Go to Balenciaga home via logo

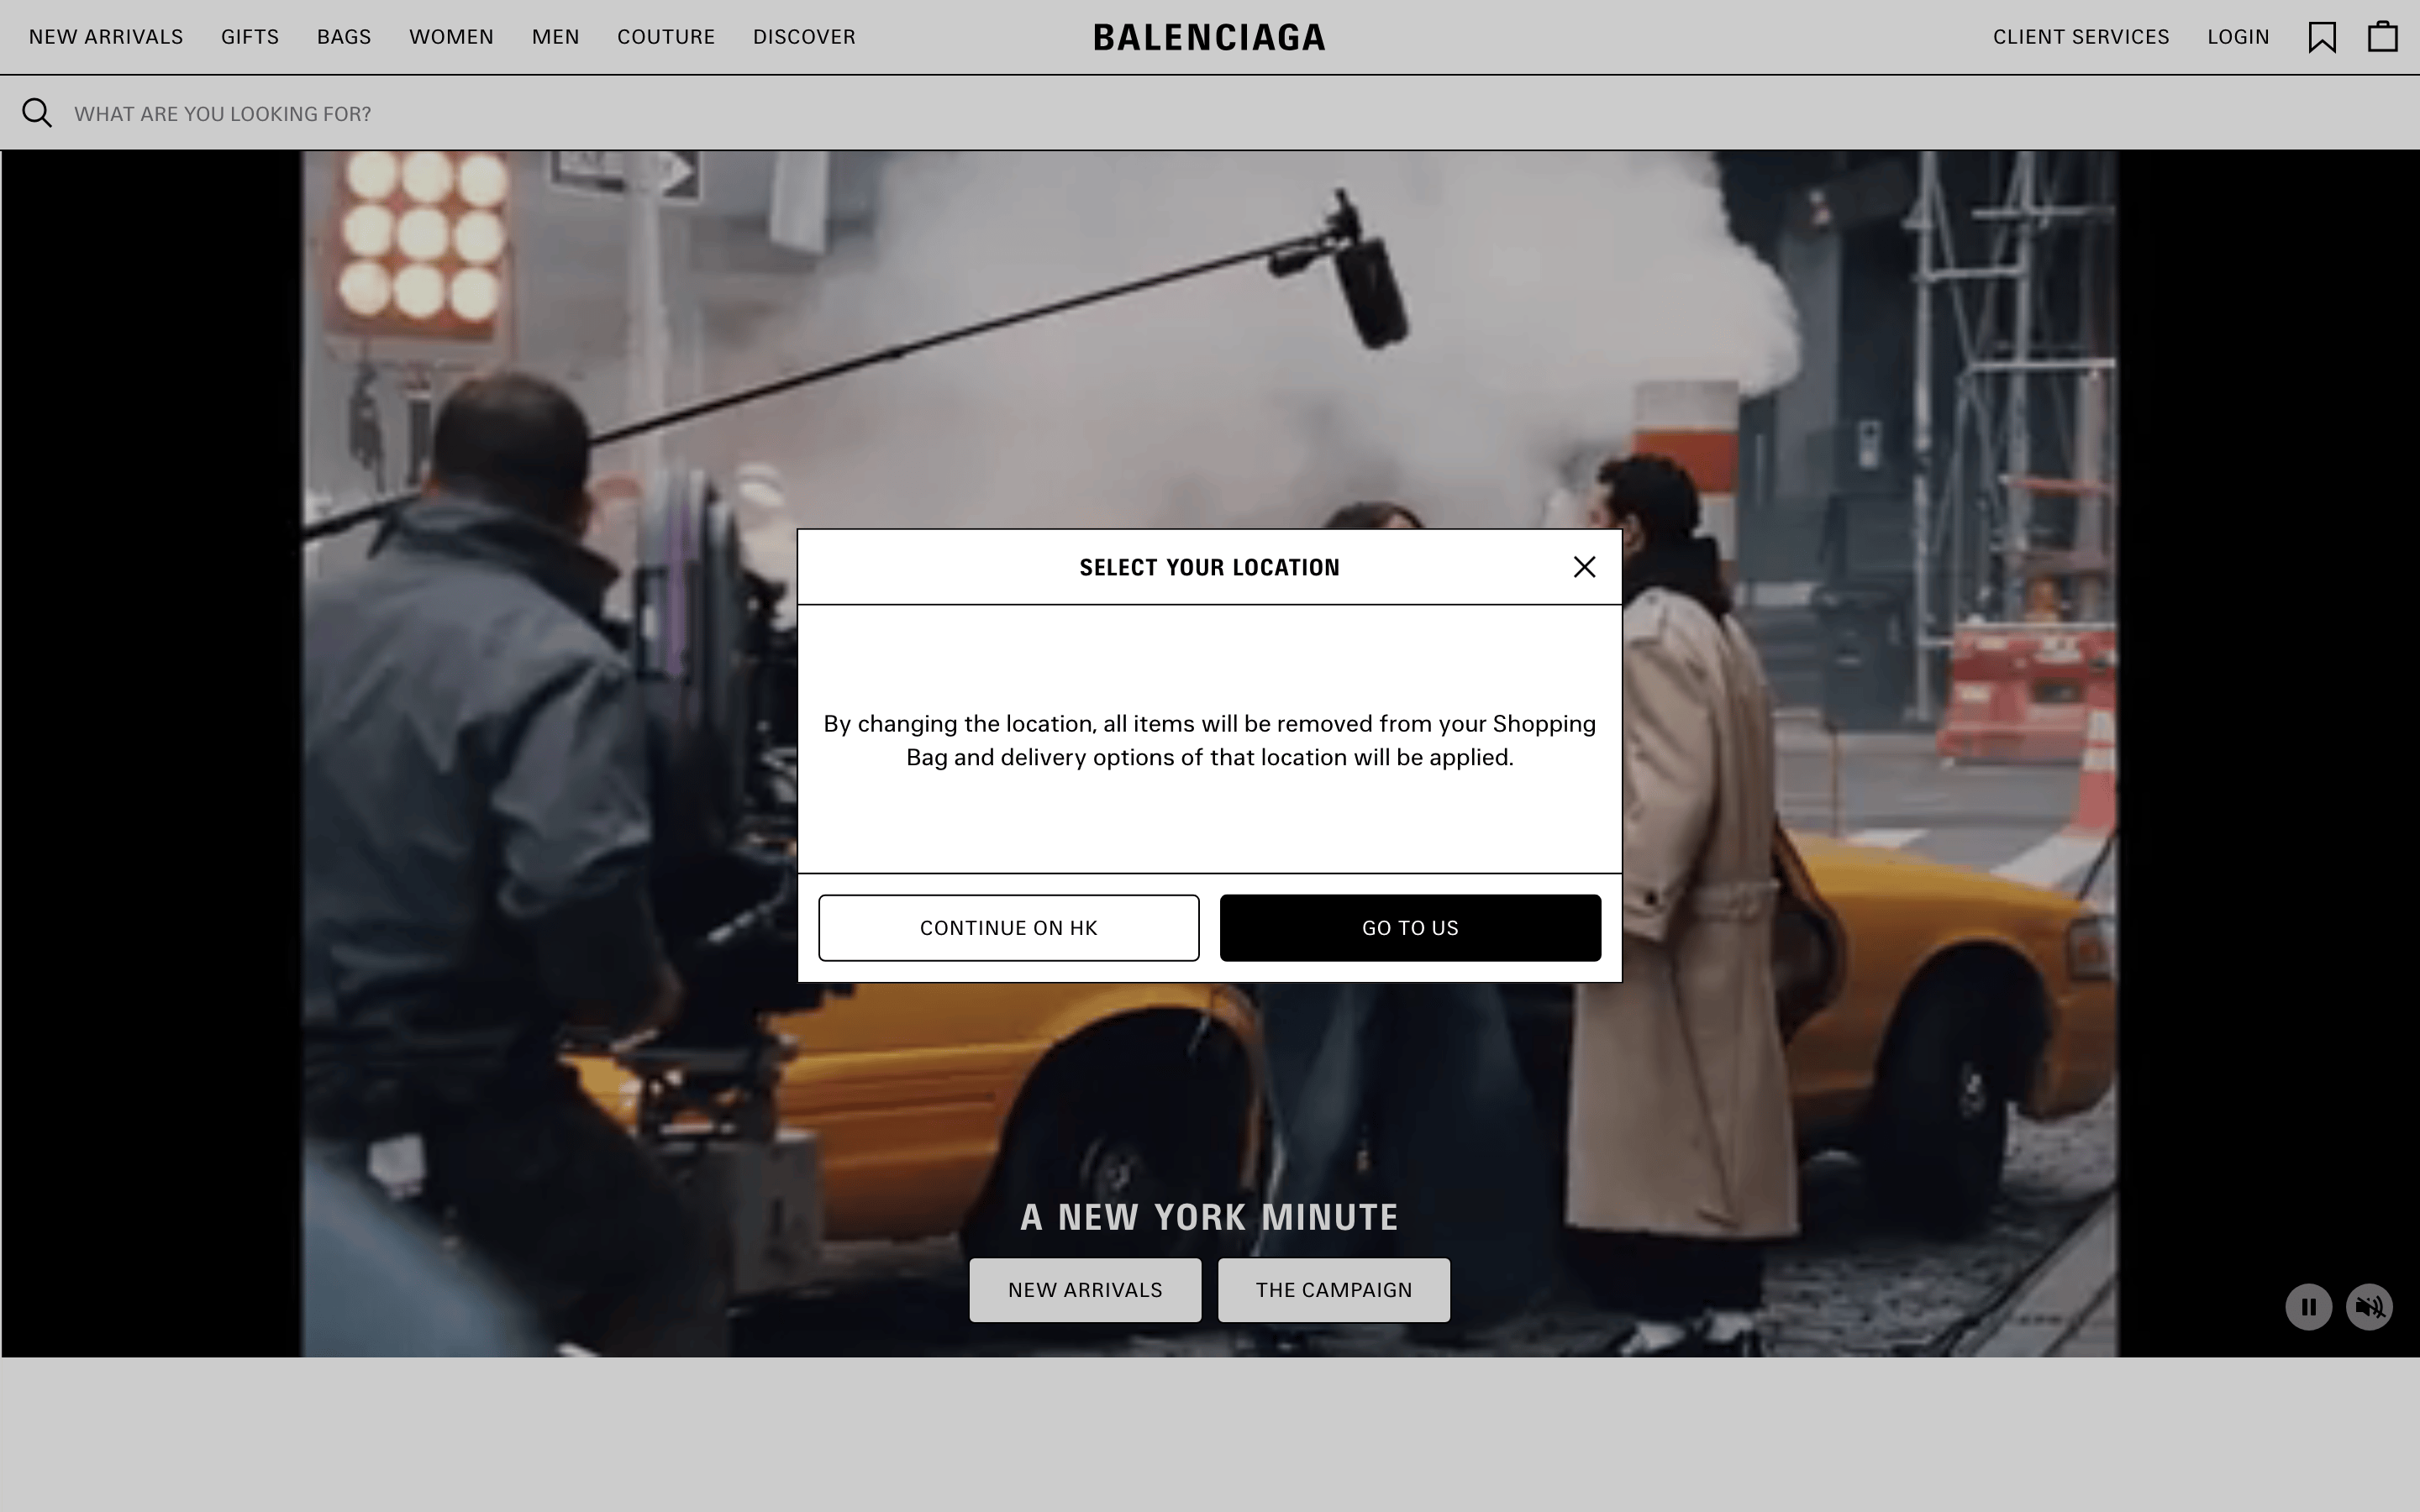pyautogui.click(x=1209, y=37)
